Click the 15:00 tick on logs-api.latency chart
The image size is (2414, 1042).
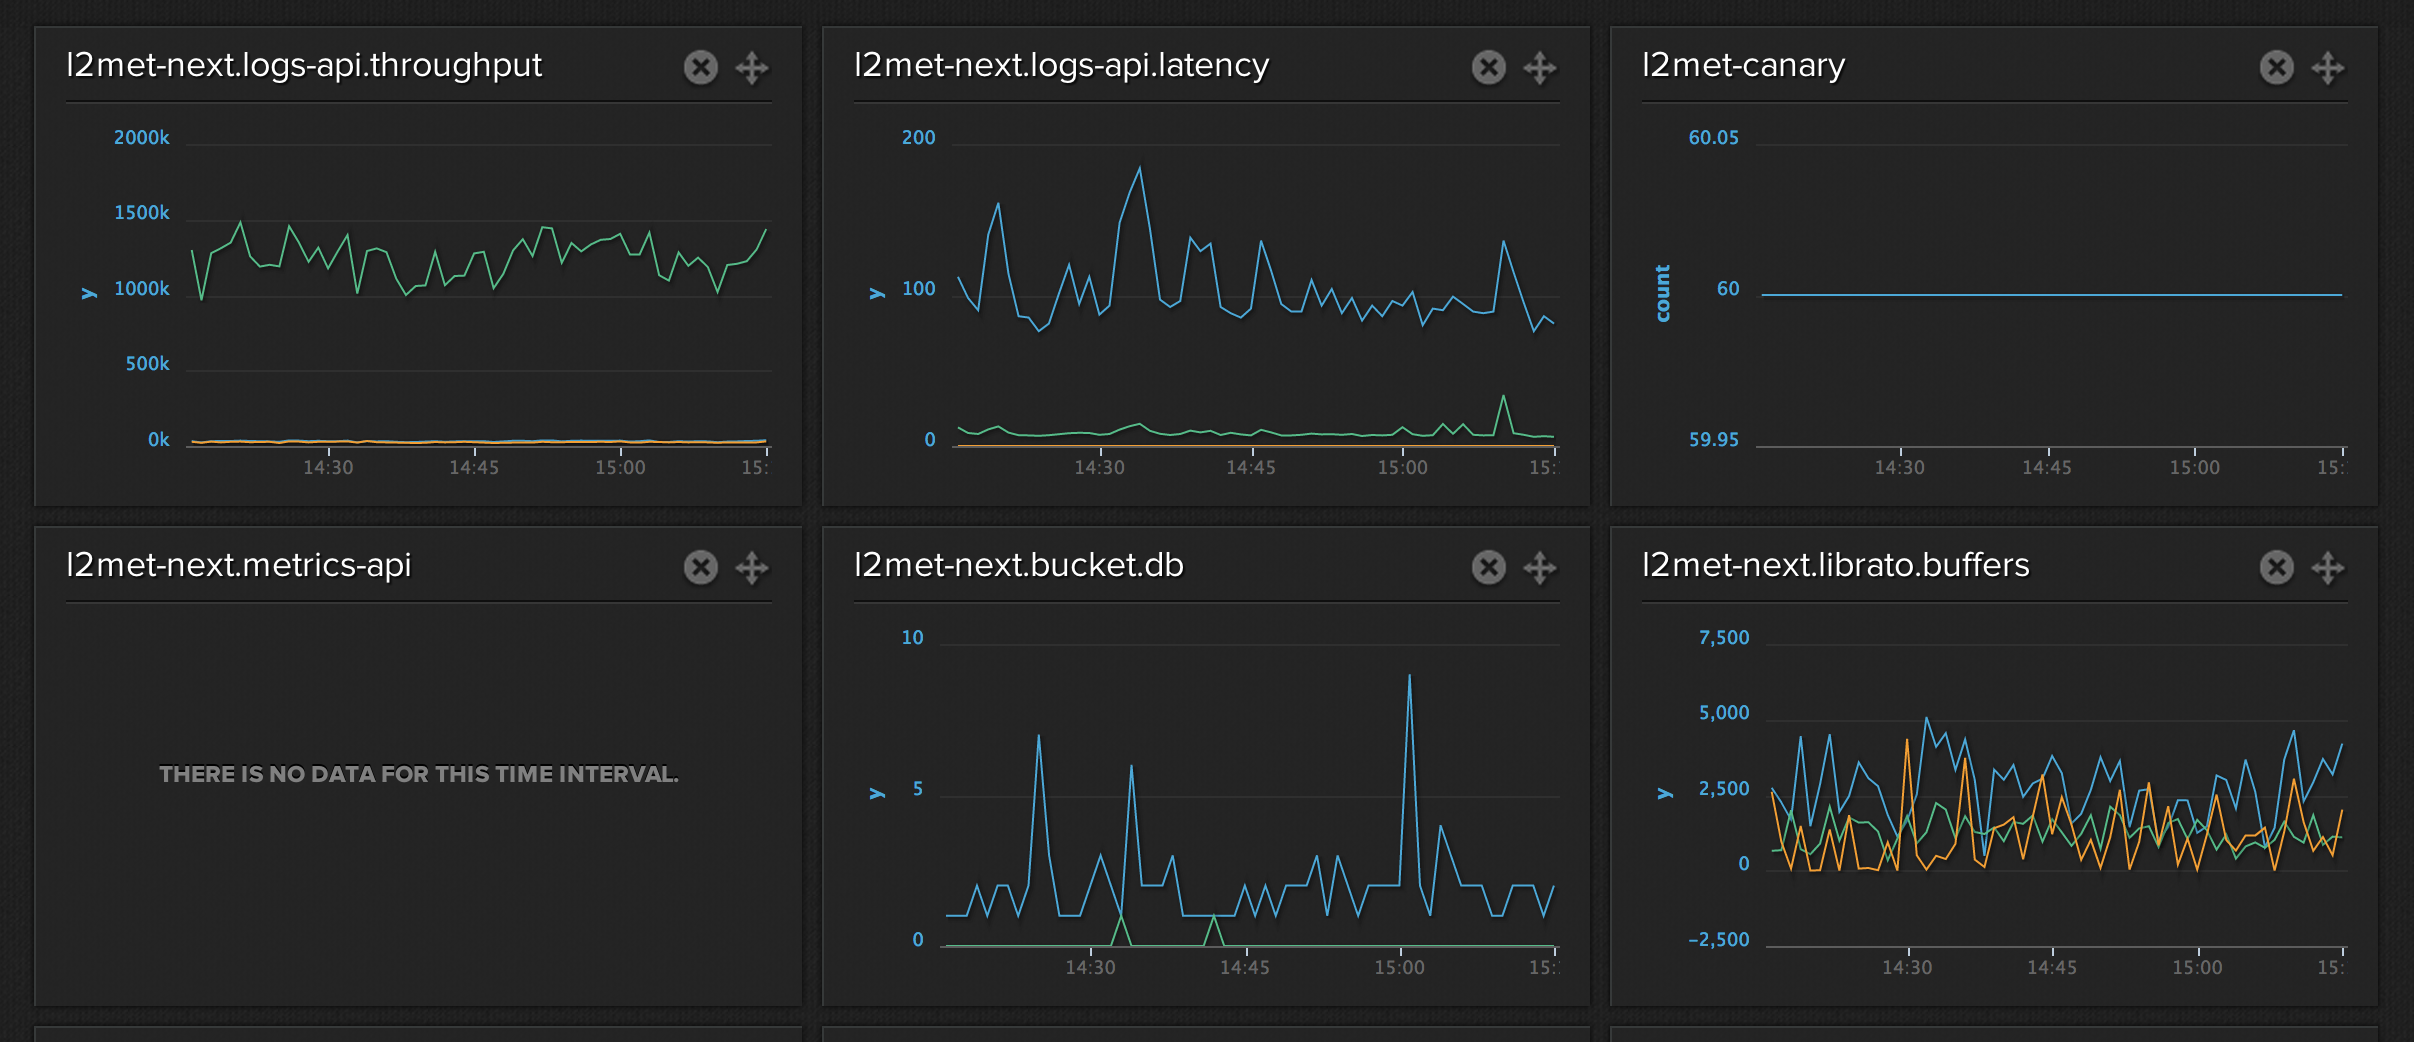coord(1402,467)
